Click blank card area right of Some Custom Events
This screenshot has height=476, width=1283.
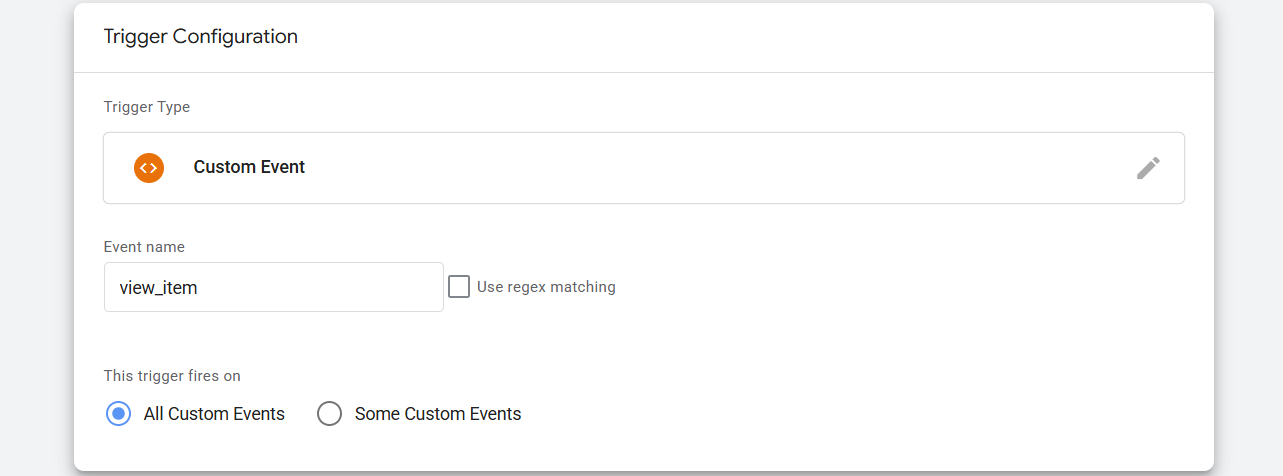(850, 414)
